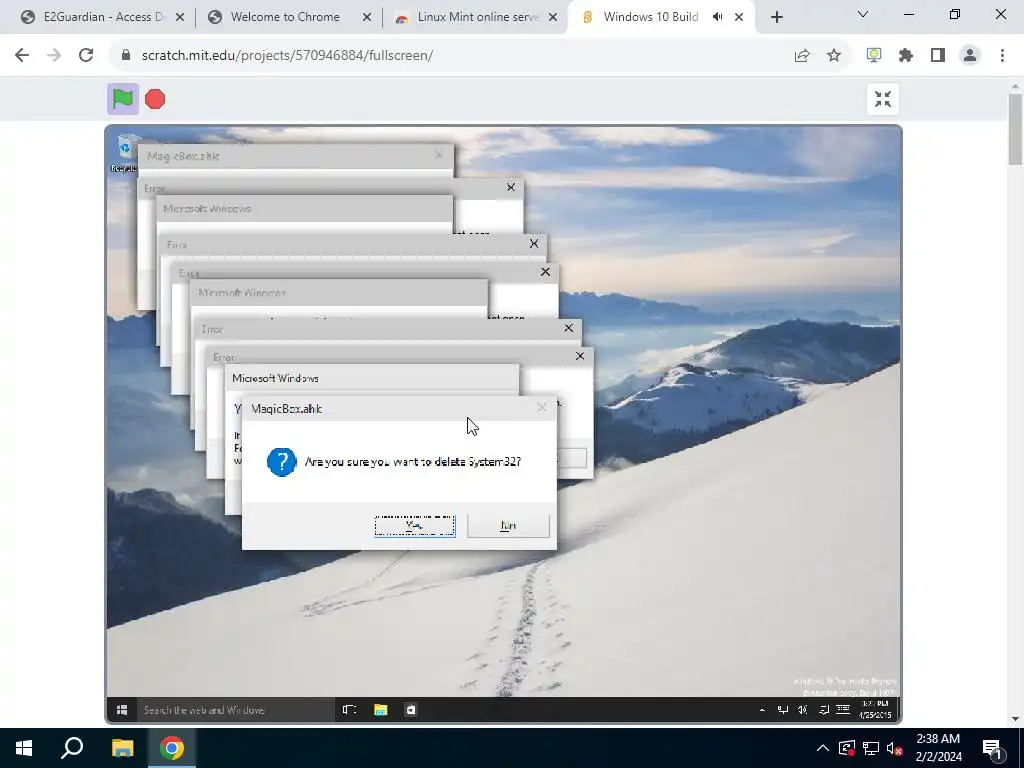Close the front MagicBox.ahk question dialog
This screenshot has width=1024, height=768.
541,408
